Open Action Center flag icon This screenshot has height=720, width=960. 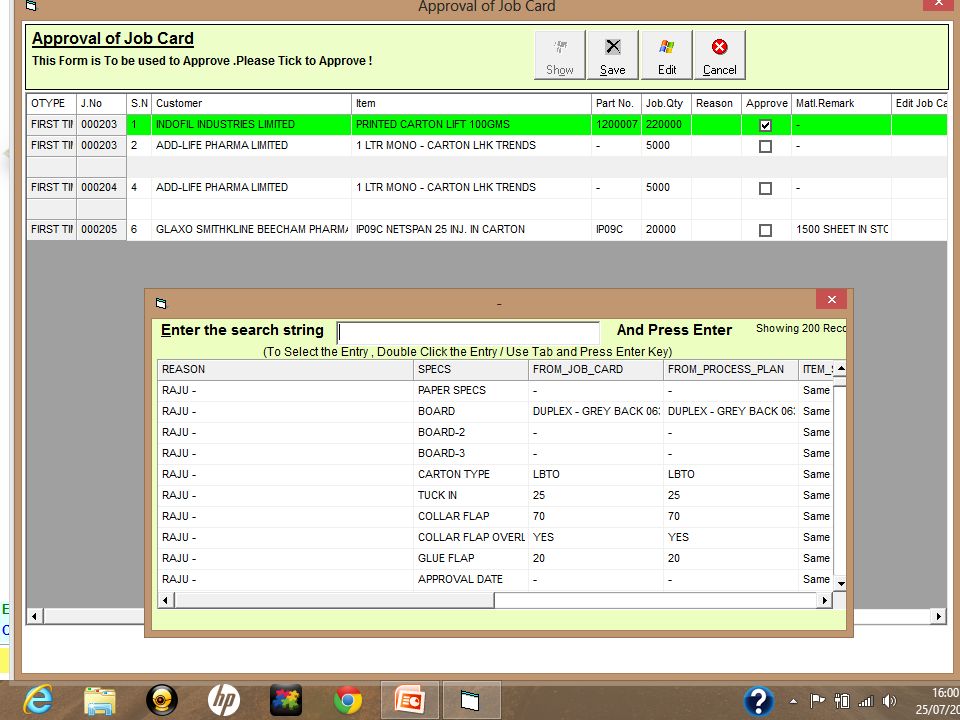(817, 700)
